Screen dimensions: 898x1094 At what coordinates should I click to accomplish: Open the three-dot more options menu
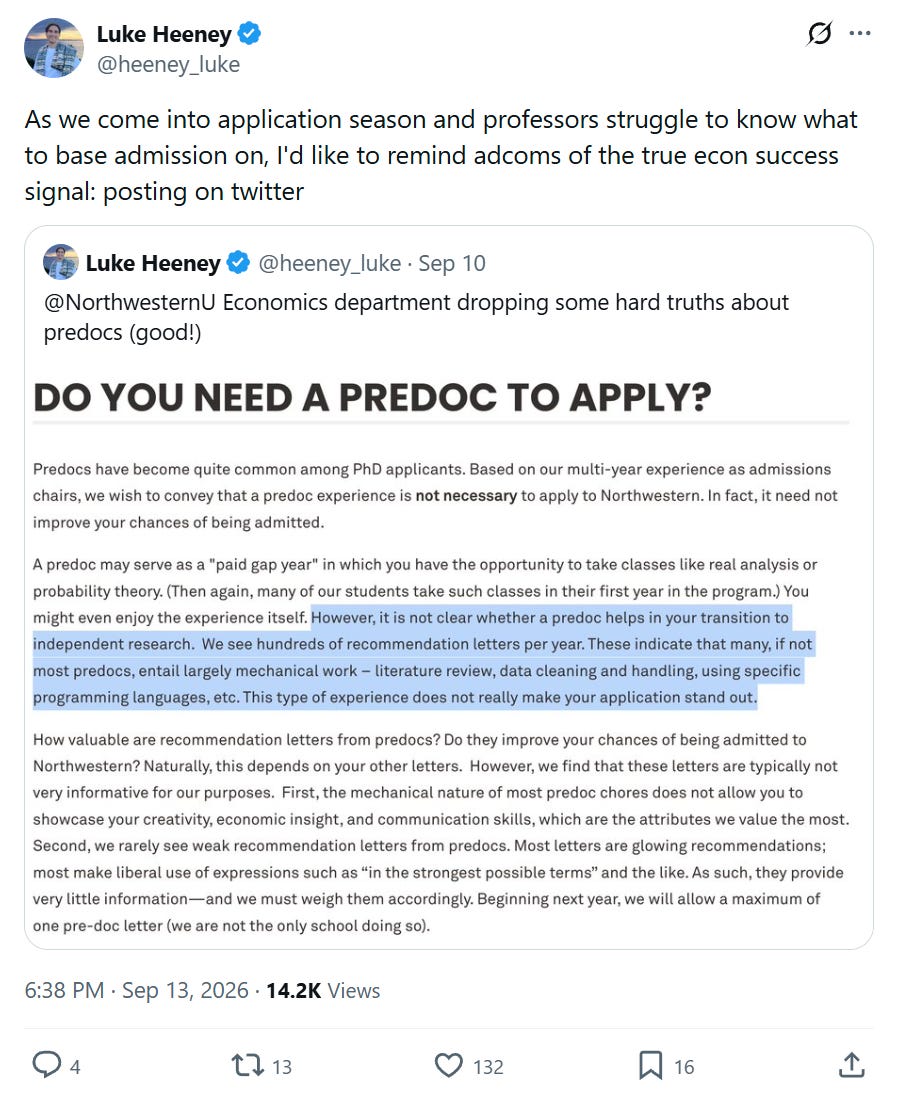860,33
